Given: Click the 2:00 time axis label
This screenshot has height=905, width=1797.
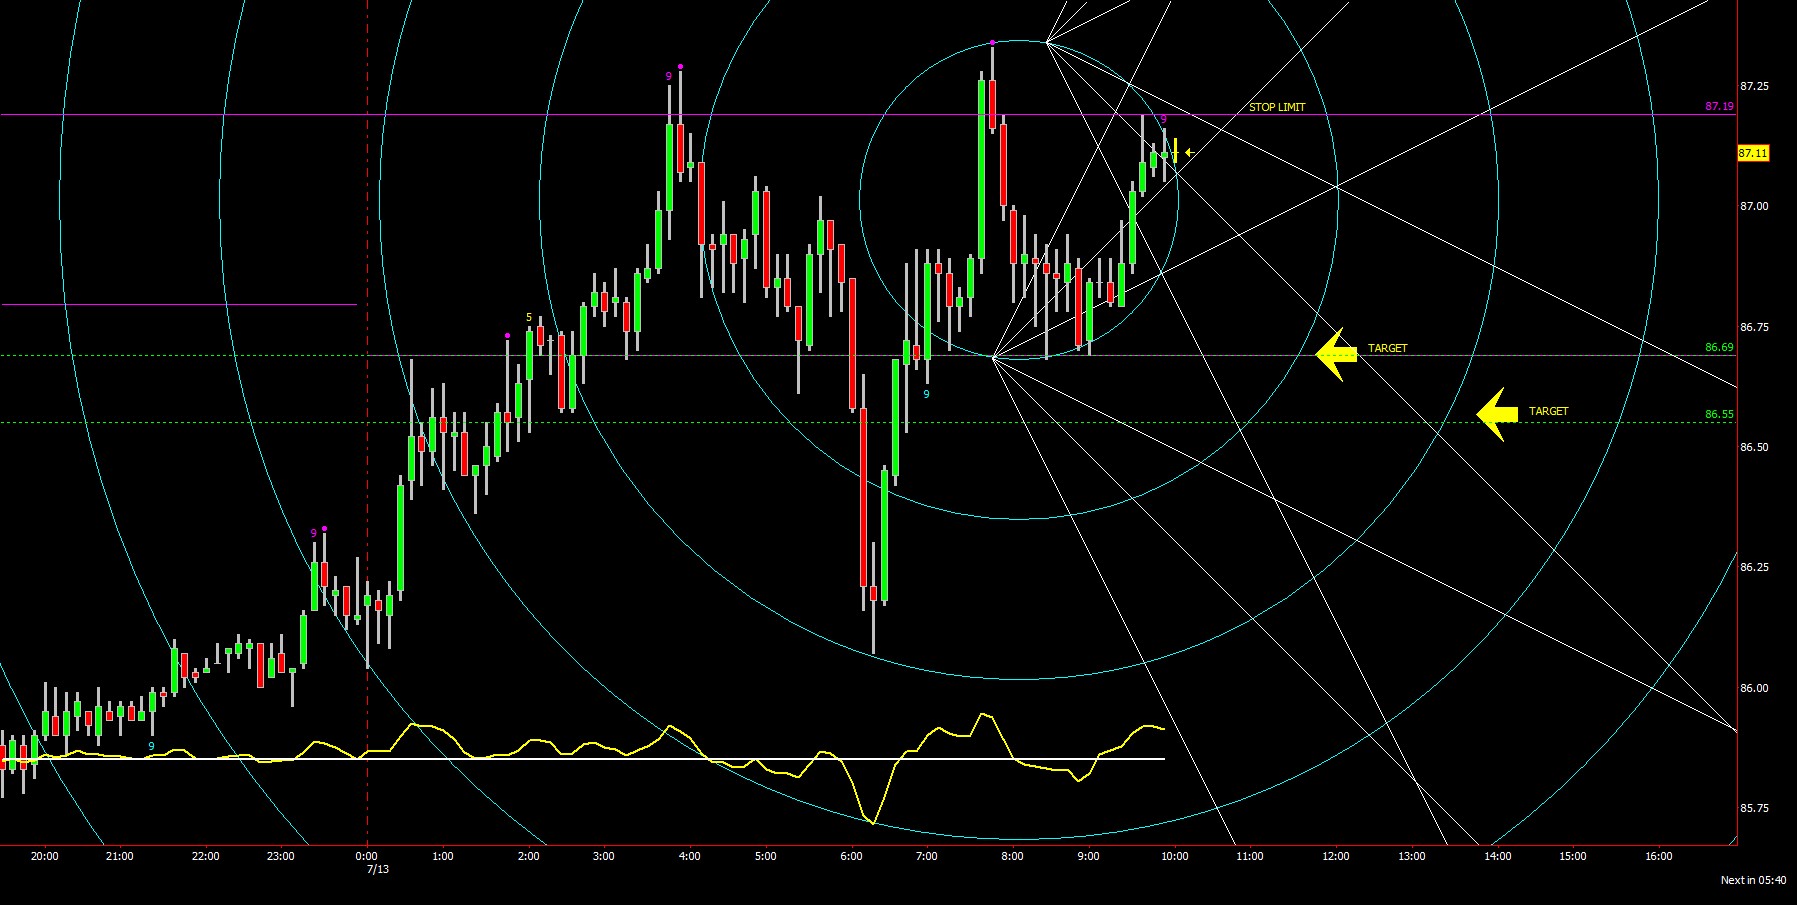Looking at the screenshot, I should click(x=529, y=856).
